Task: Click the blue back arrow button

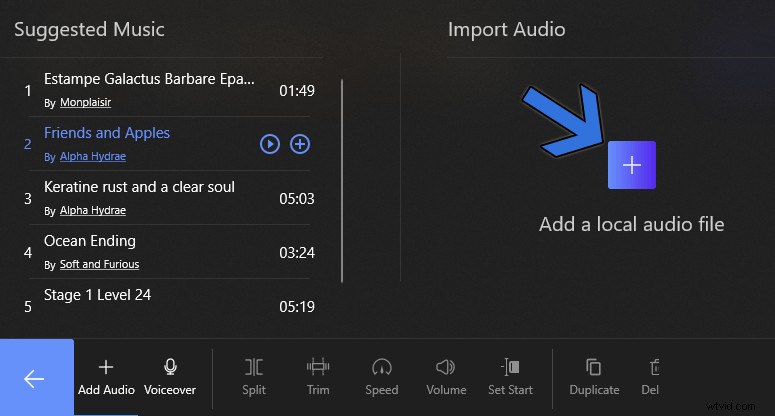Action: point(36,378)
